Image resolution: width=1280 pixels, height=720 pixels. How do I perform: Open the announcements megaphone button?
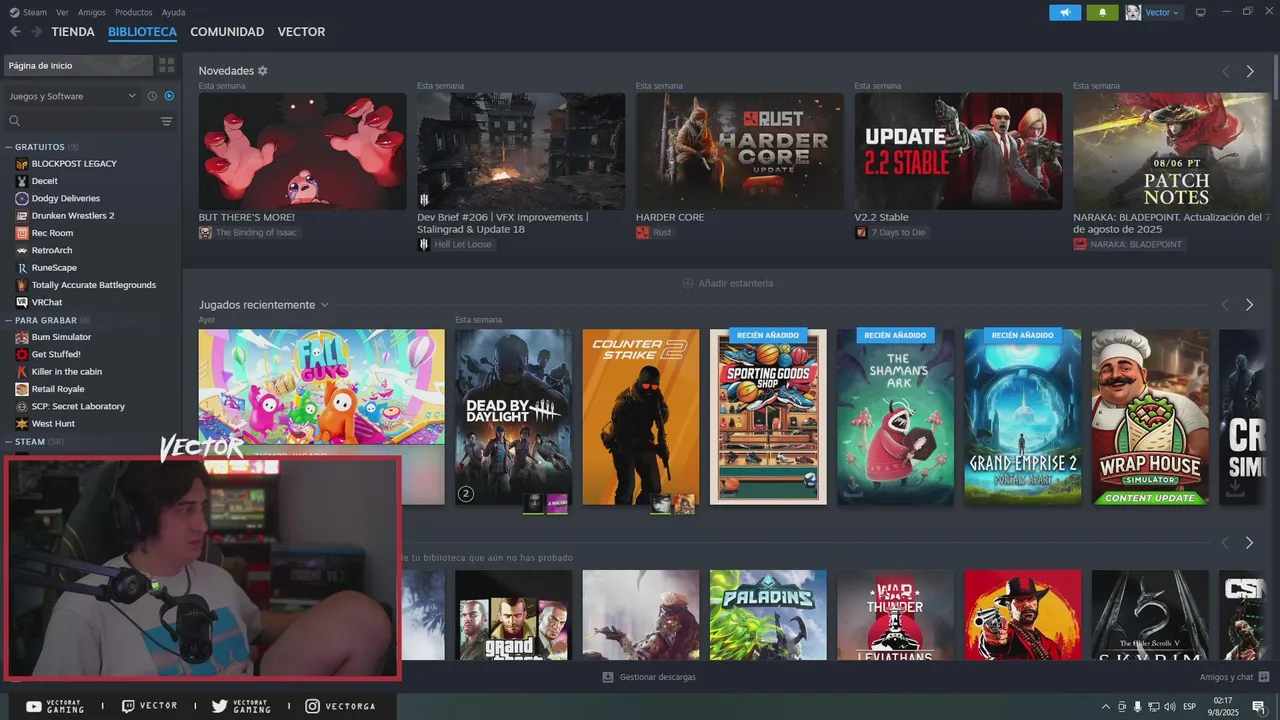1065,12
